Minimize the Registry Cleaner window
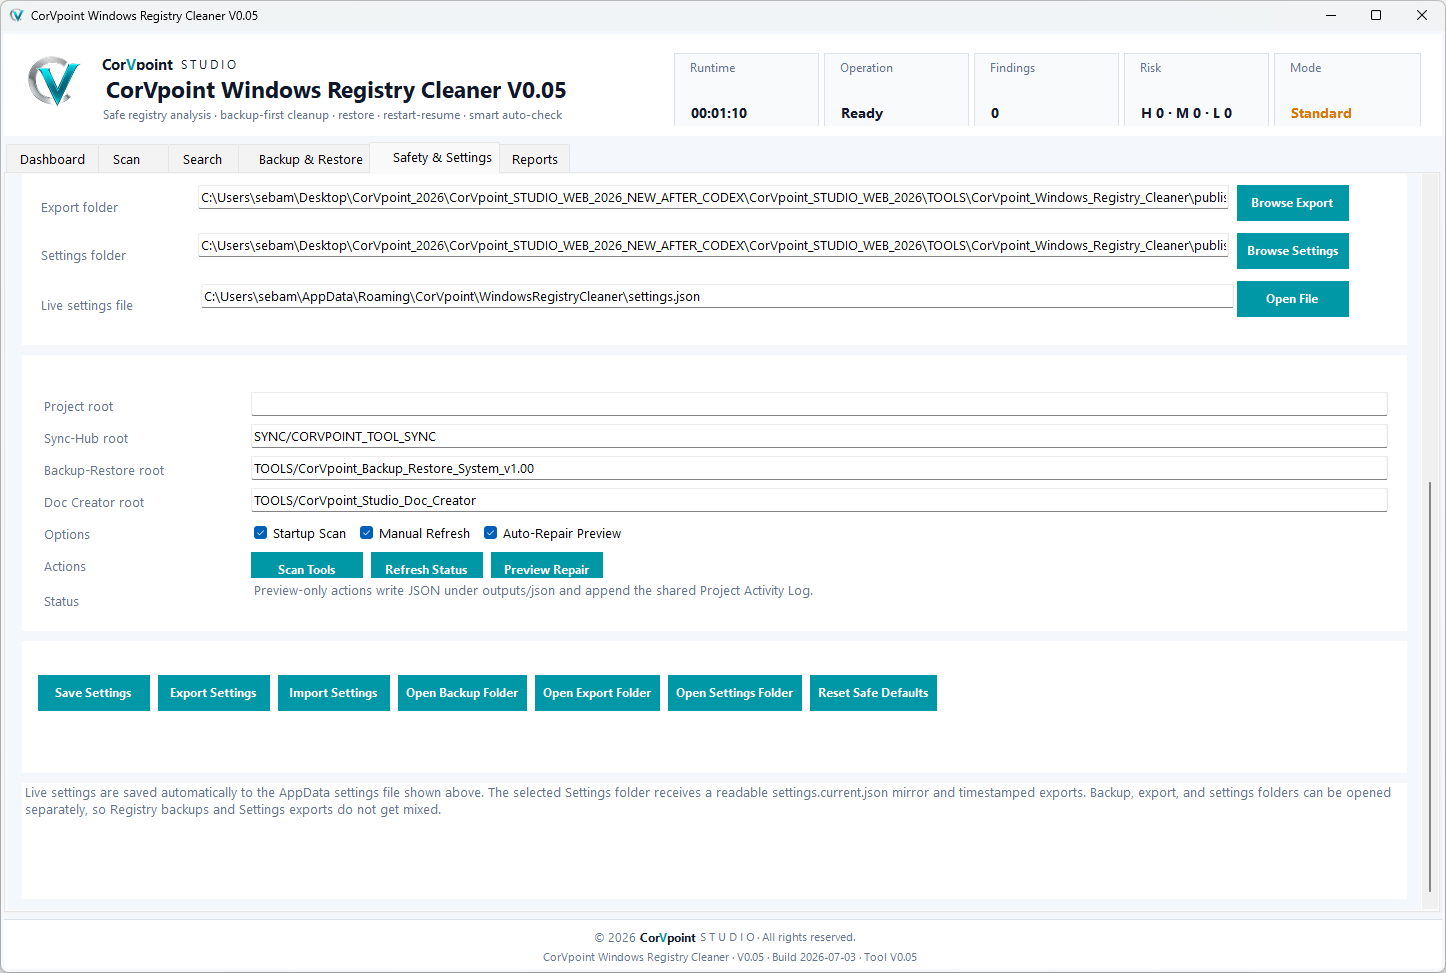 pyautogui.click(x=1331, y=15)
